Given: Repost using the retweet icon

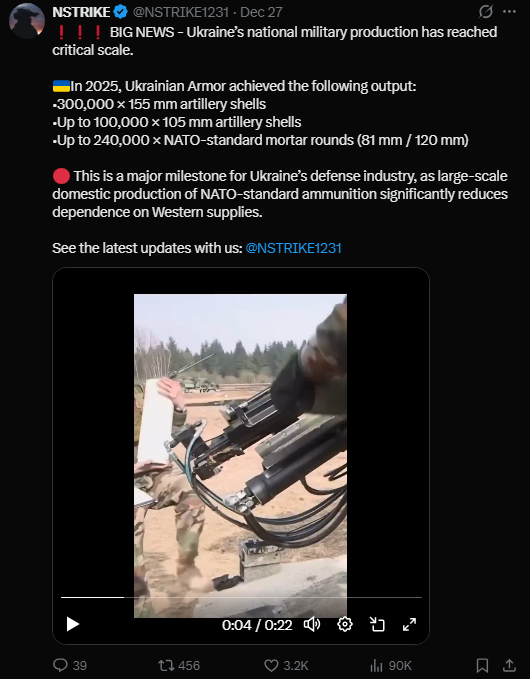Looking at the screenshot, I should tap(179, 665).
